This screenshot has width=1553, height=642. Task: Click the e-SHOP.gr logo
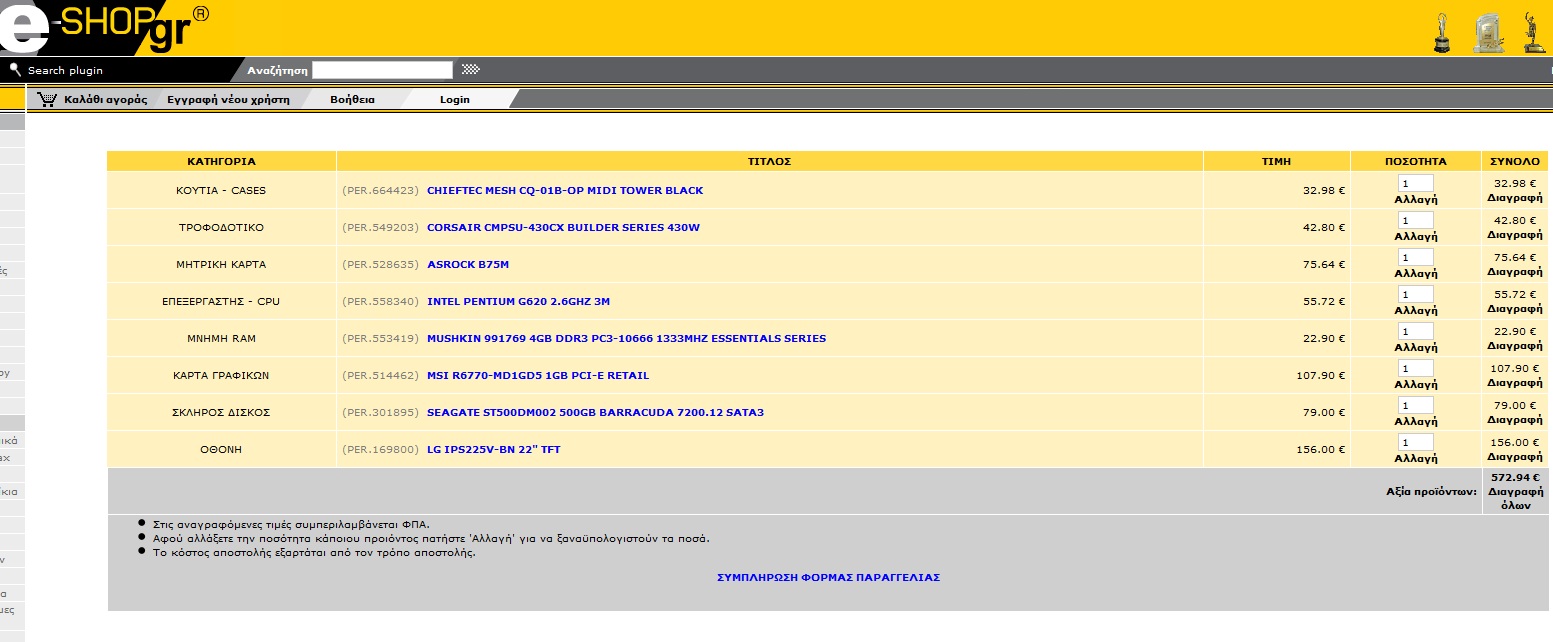tap(105, 28)
